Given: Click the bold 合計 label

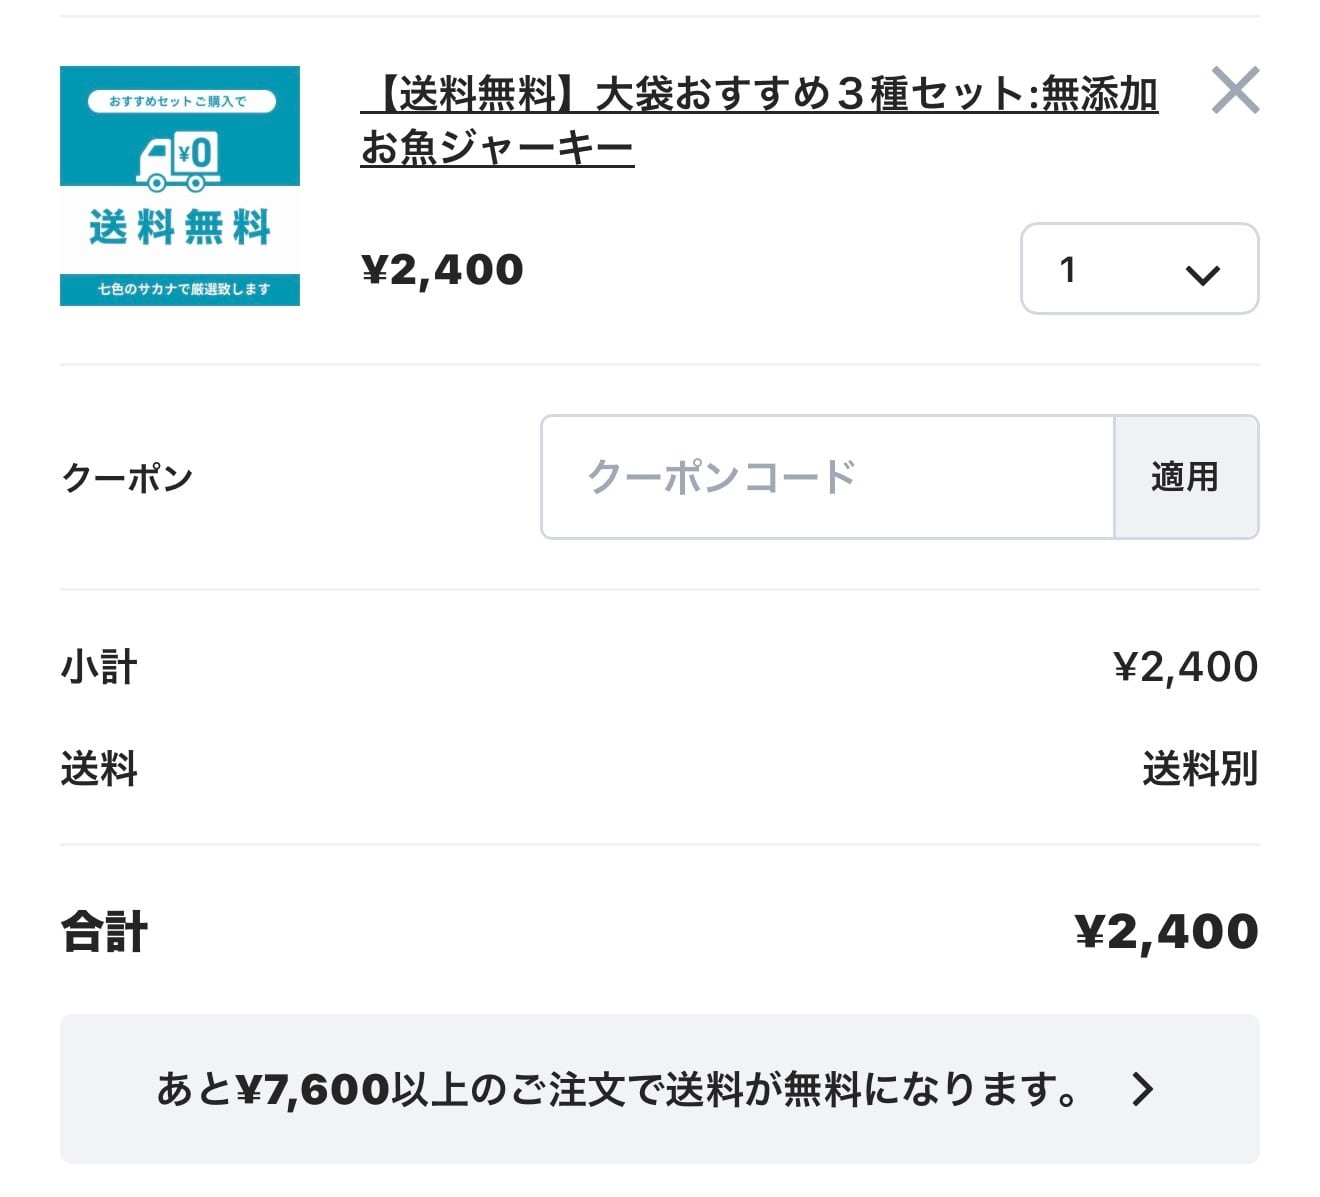Looking at the screenshot, I should tap(104, 932).
